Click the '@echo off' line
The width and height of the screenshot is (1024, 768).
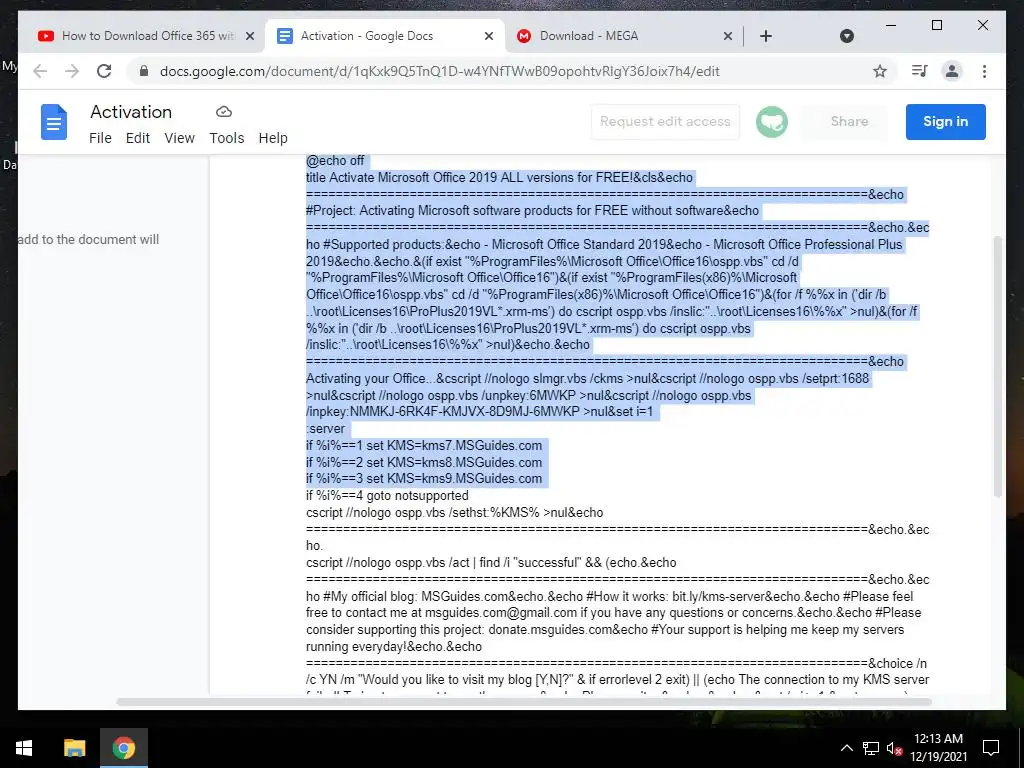pyautogui.click(x=335, y=161)
